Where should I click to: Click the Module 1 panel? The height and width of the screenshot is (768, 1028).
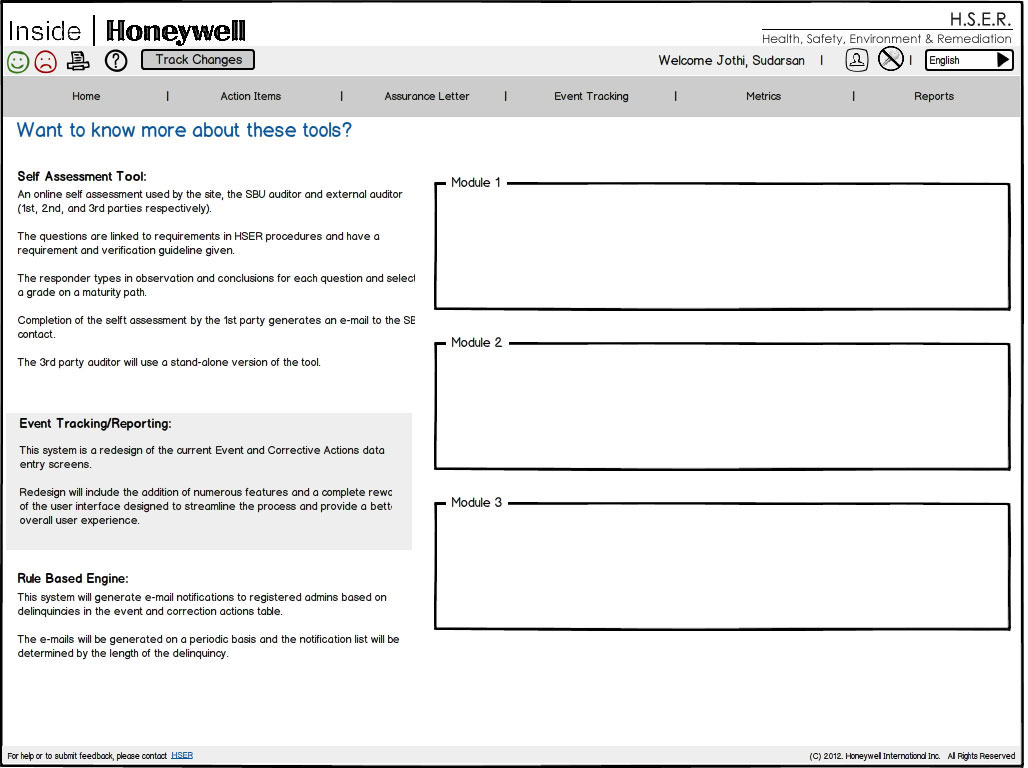coord(721,247)
